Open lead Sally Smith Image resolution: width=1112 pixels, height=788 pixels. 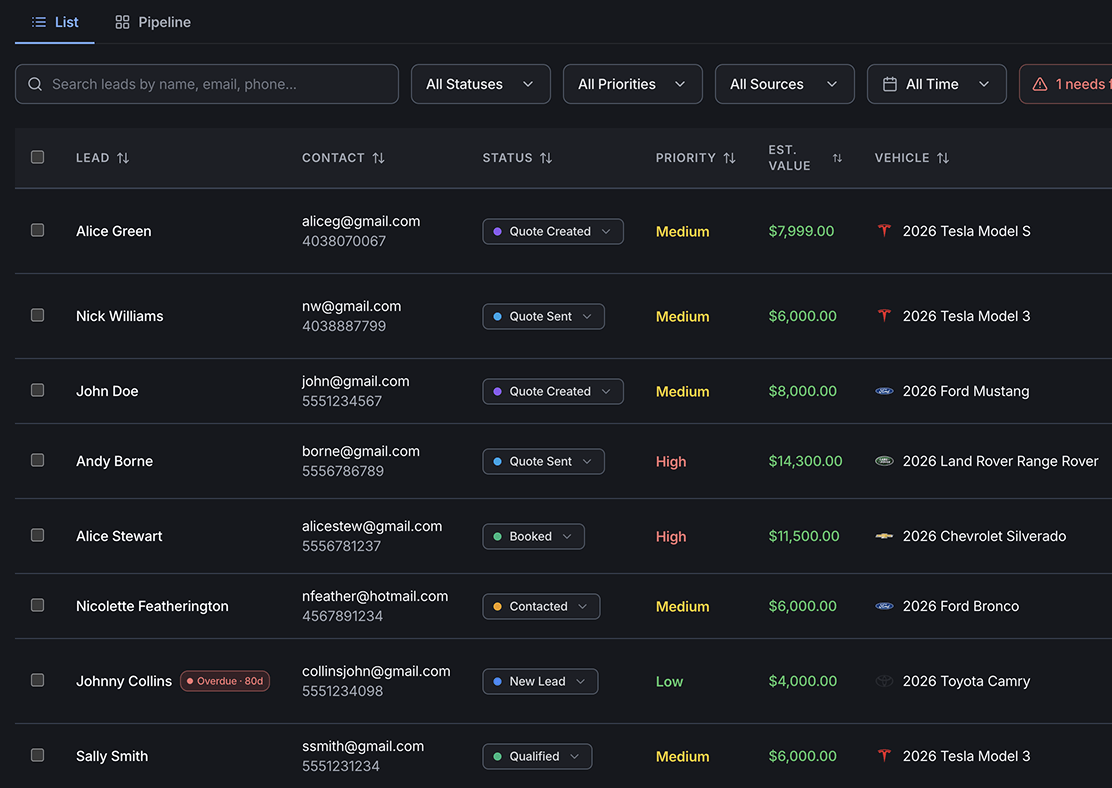click(x=112, y=757)
